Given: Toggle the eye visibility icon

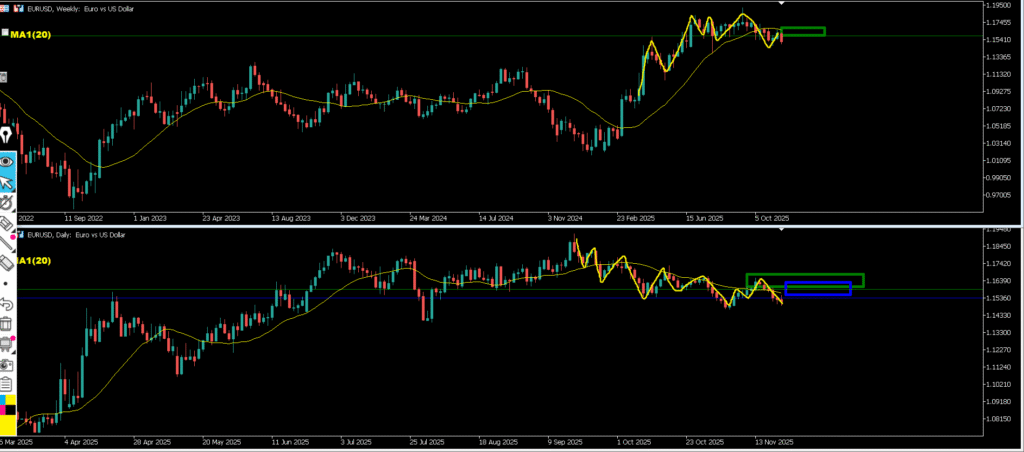Looking at the screenshot, I should point(7,161).
